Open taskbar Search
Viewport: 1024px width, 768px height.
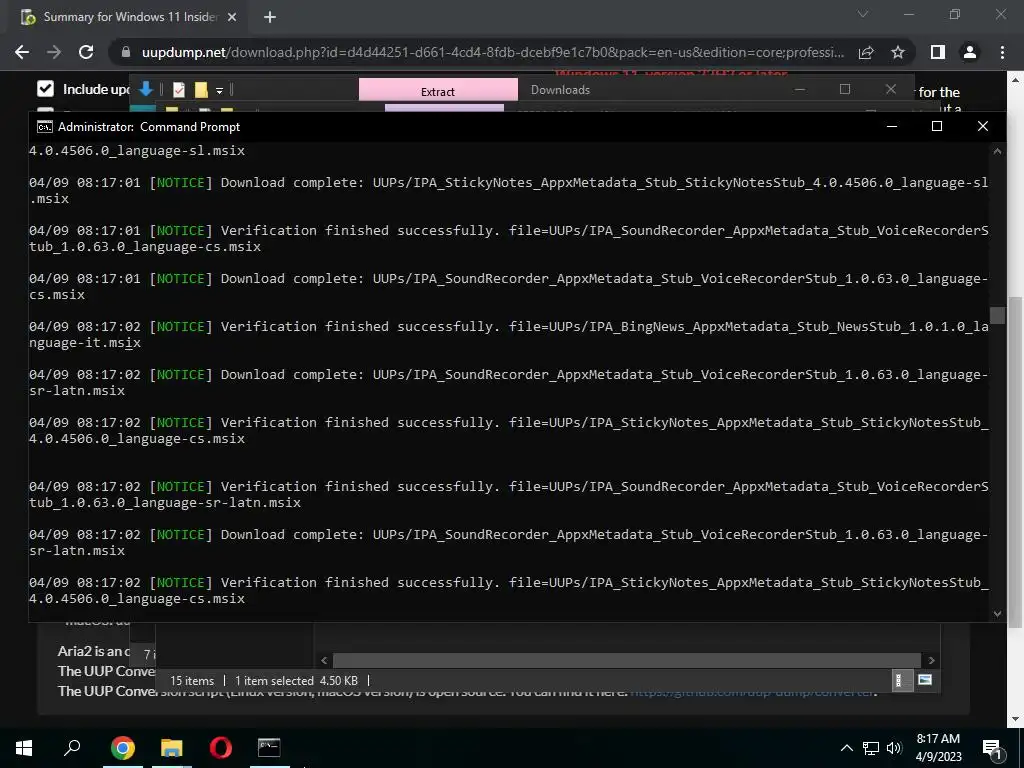(72, 748)
